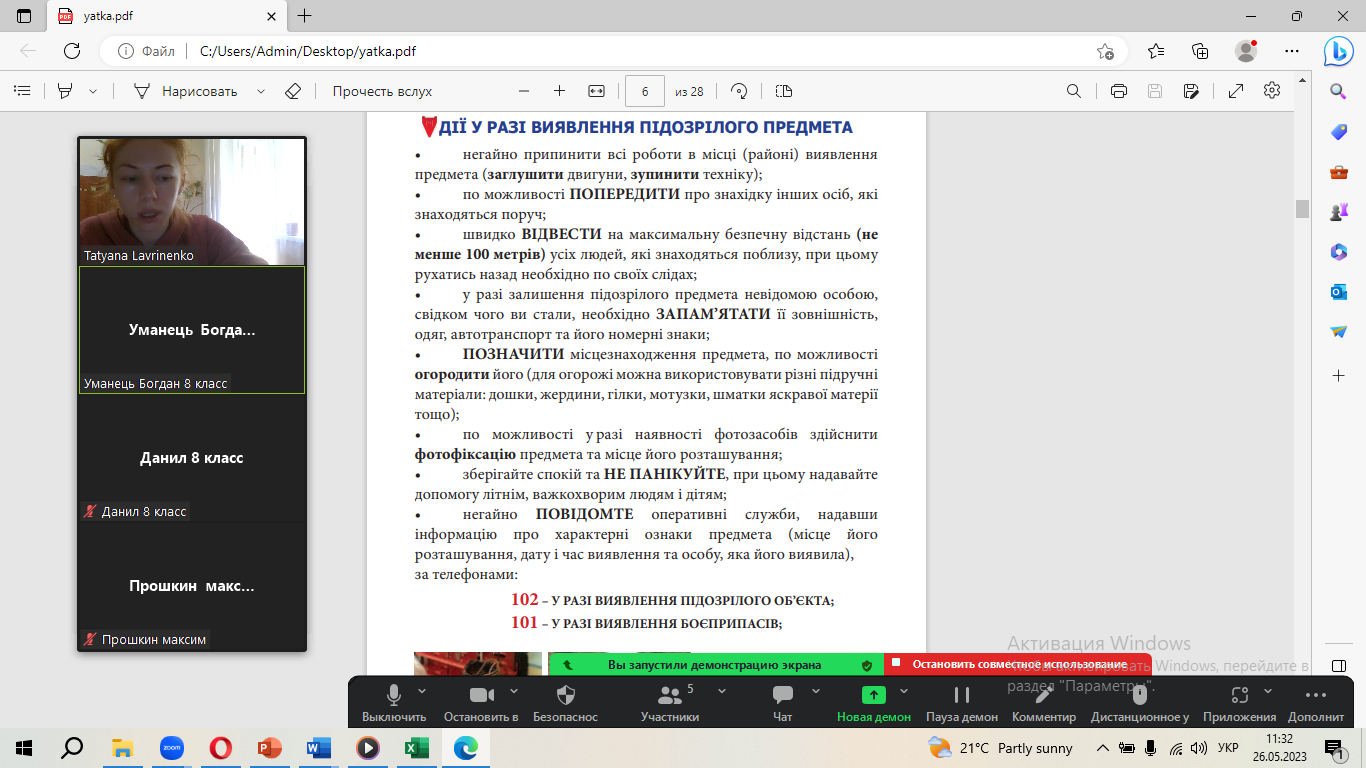Expand the highlight color dropdown arrow
1366x768 pixels.
click(93, 91)
